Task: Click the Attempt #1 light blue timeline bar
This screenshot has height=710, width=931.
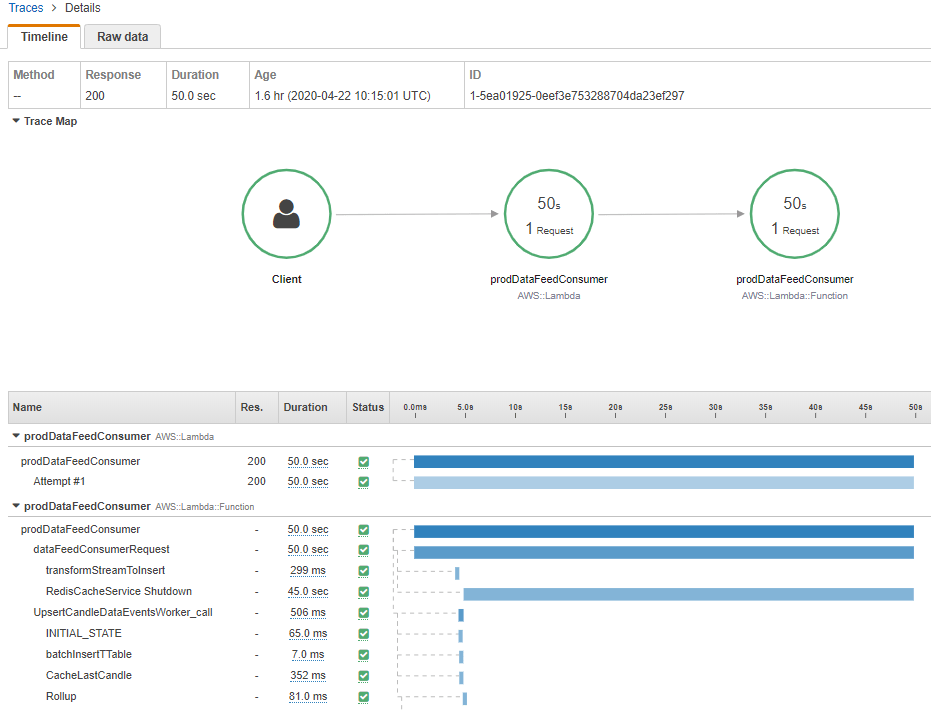Action: coord(664,483)
